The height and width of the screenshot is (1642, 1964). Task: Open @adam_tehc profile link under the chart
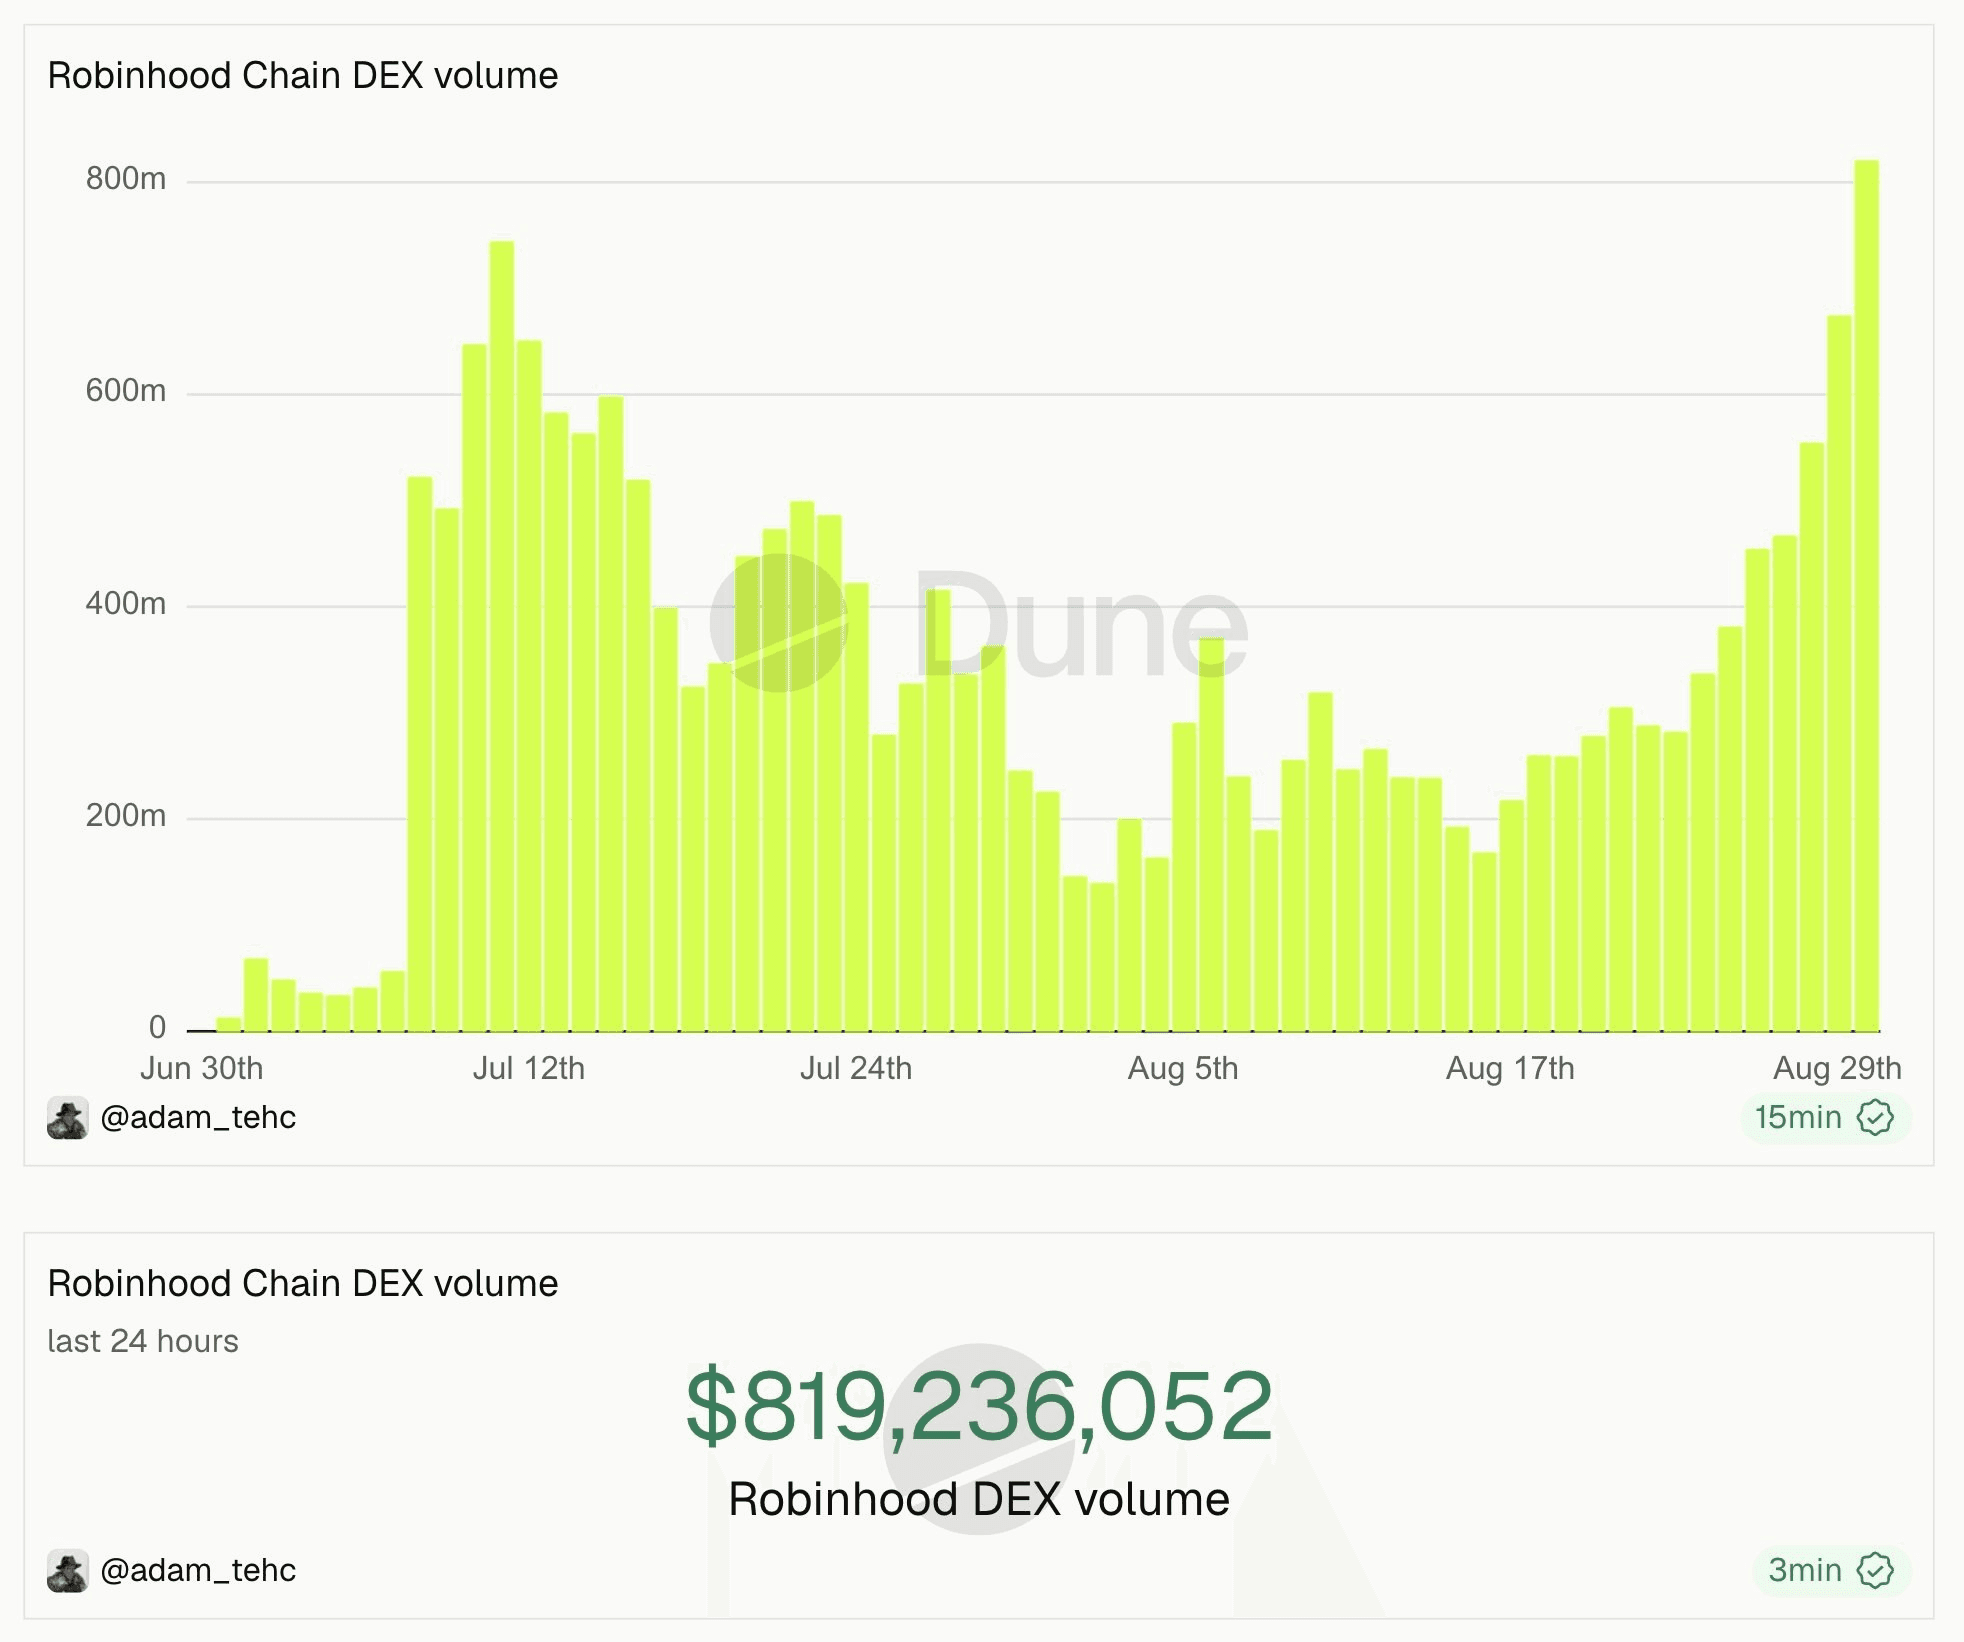tap(198, 1117)
